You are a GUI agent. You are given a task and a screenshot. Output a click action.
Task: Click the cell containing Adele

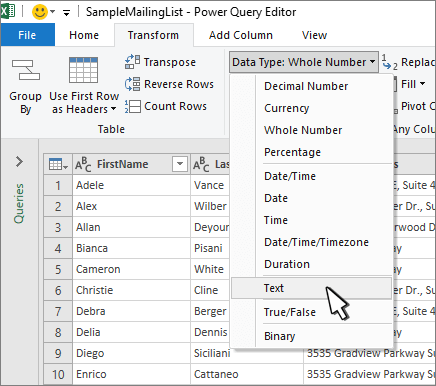[x=131, y=185]
